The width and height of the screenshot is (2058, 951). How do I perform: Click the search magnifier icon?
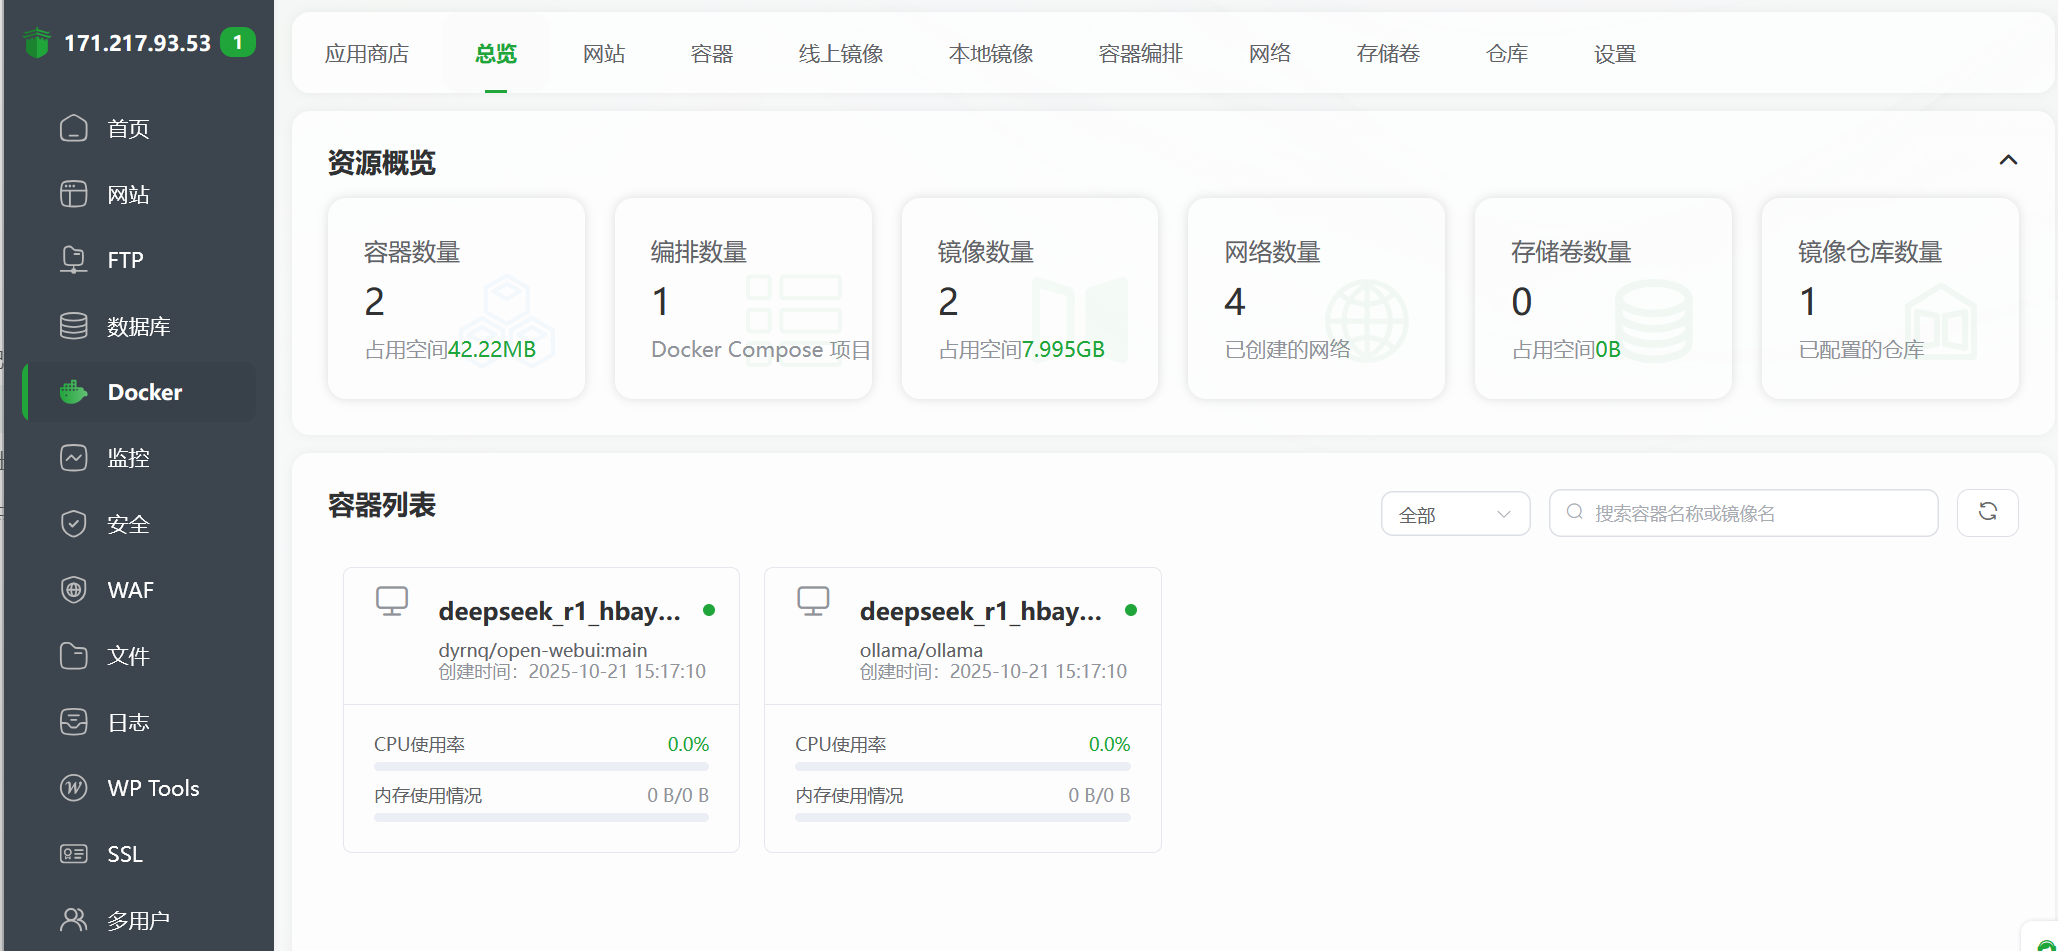(x=1575, y=512)
